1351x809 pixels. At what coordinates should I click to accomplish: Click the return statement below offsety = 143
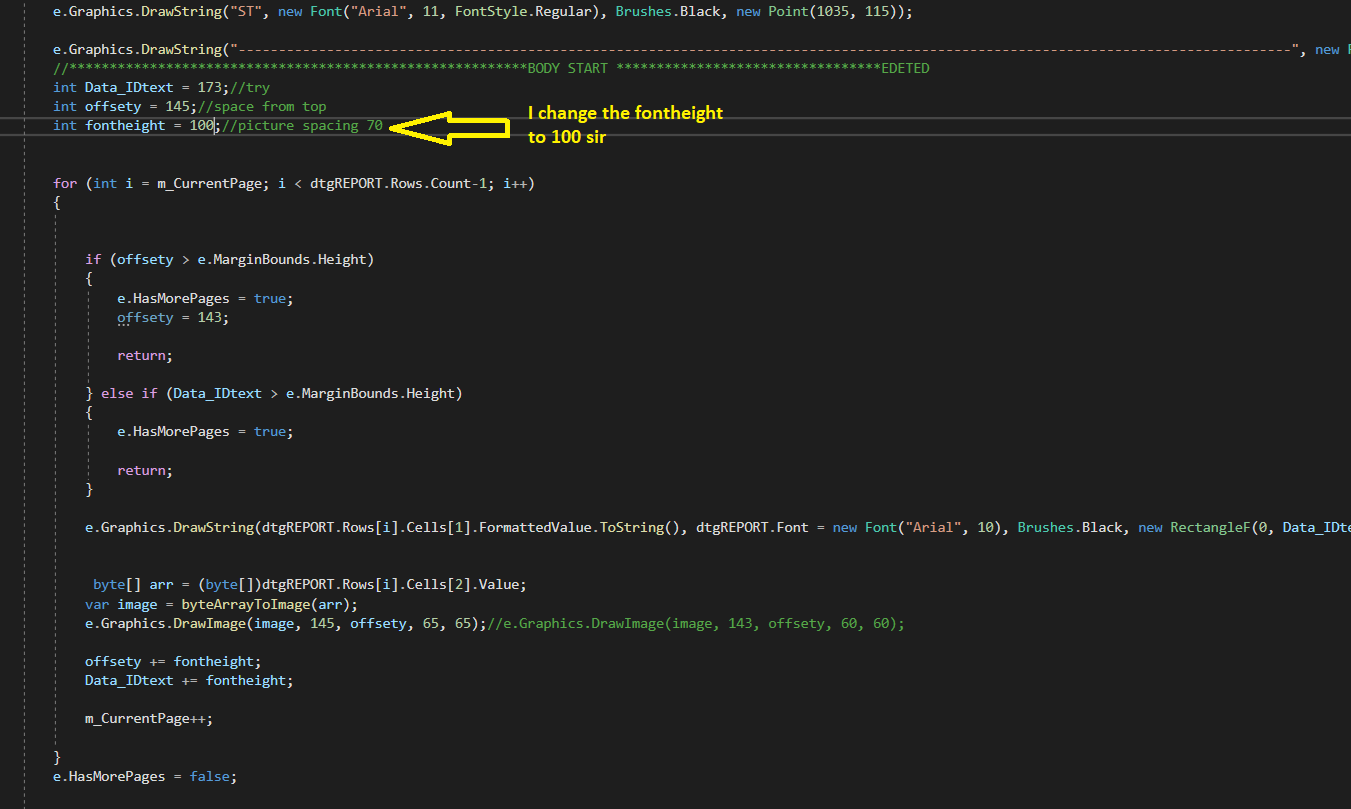point(145,355)
